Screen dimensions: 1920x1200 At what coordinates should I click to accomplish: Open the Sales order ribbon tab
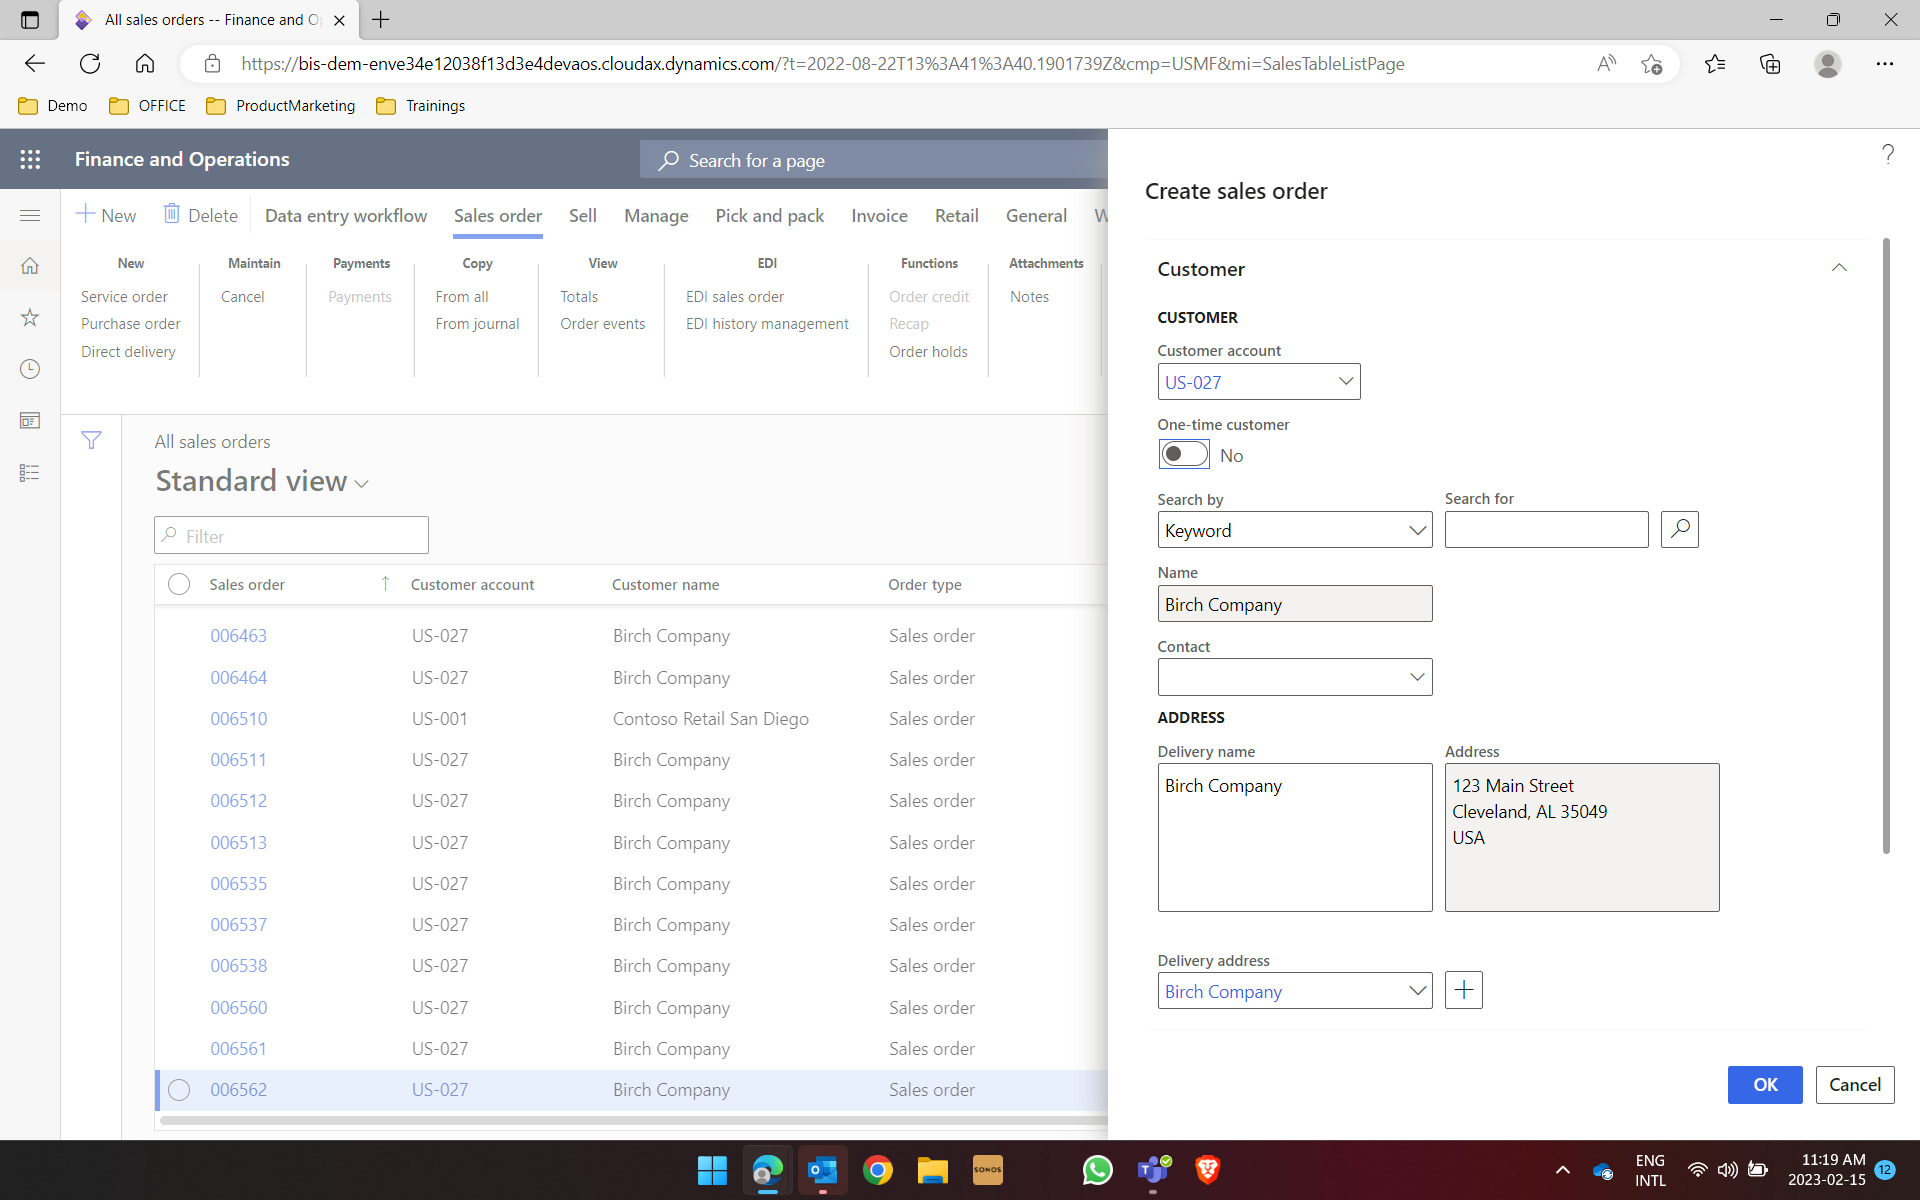click(x=498, y=216)
